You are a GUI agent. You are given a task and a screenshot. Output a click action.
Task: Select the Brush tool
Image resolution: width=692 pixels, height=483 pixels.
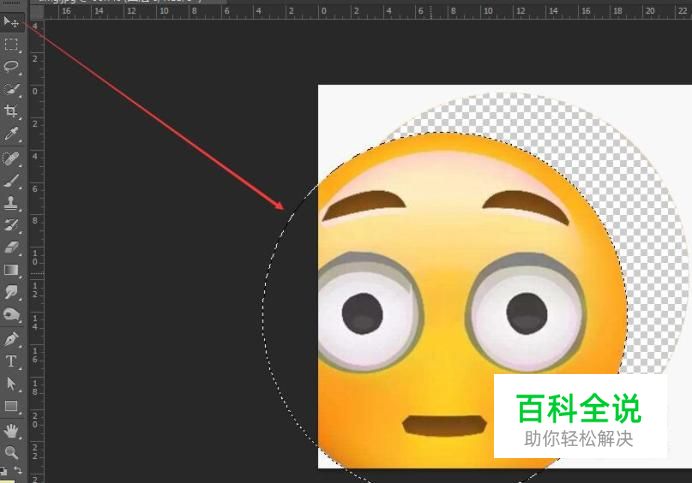pyautogui.click(x=11, y=181)
